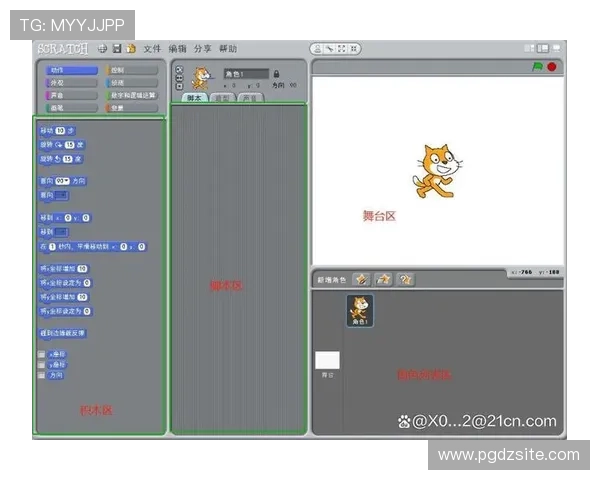600x480 pixels.
Task: Open the target dropdown in the 移到 block
Action: pos(61,231)
